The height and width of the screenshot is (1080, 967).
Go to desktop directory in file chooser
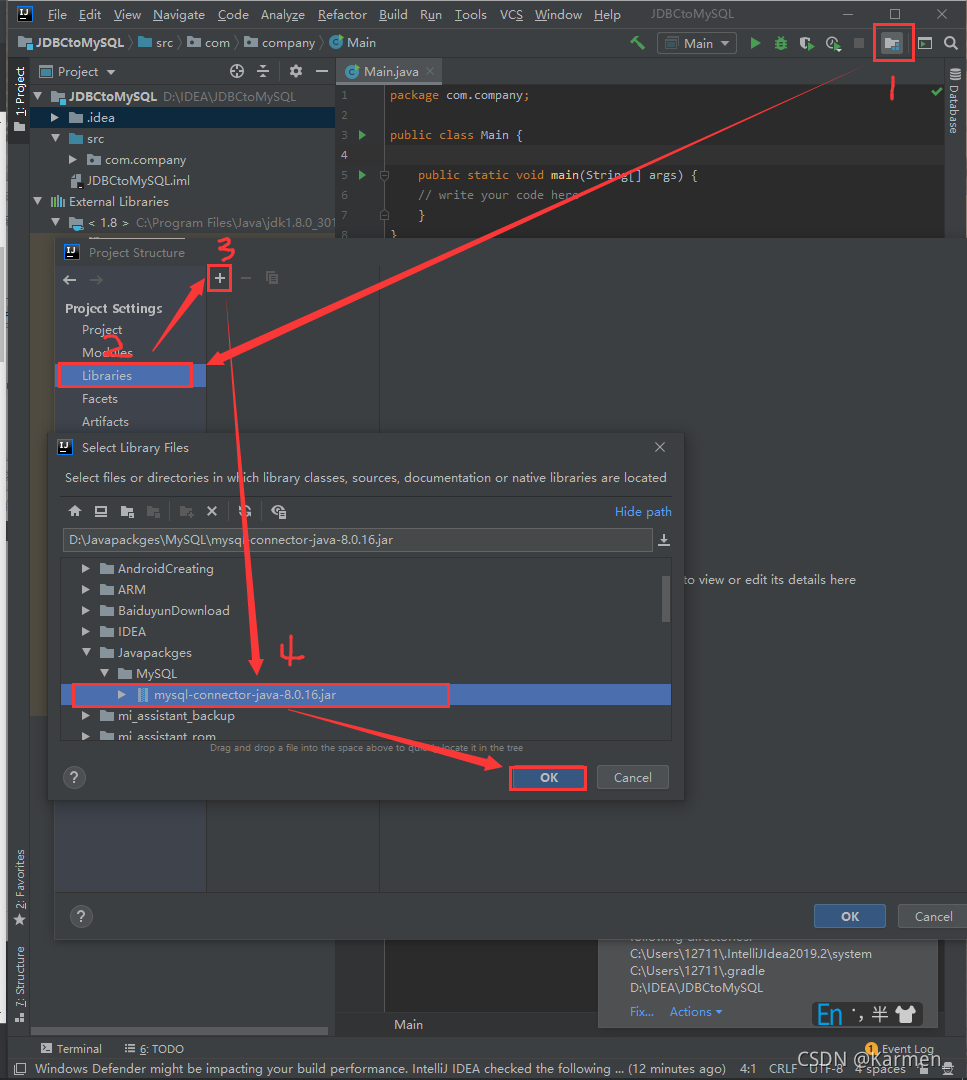tap(101, 511)
